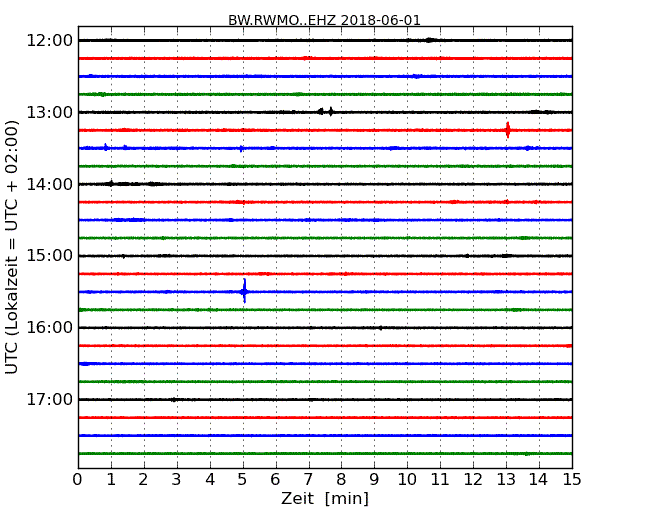This screenshot has width=650, height=520.
Task: Click the x-axis tick label 3
Action: (x=177, y=479)
